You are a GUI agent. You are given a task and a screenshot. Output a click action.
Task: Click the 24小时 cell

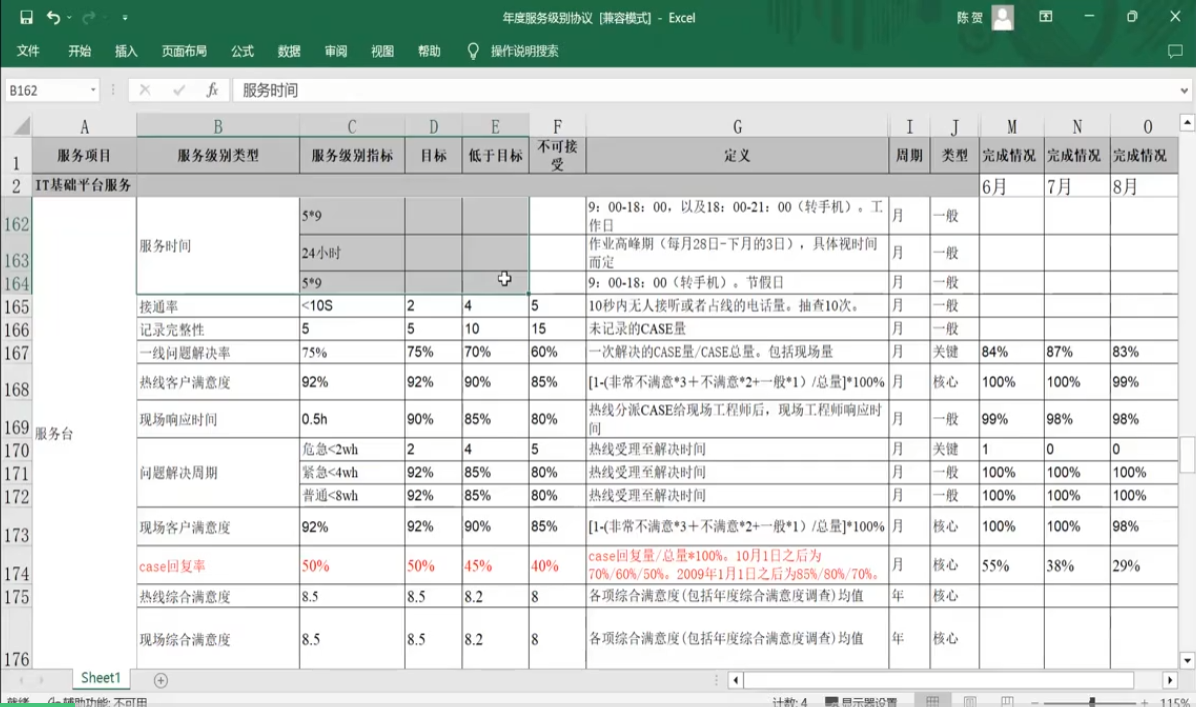(352, 252)
